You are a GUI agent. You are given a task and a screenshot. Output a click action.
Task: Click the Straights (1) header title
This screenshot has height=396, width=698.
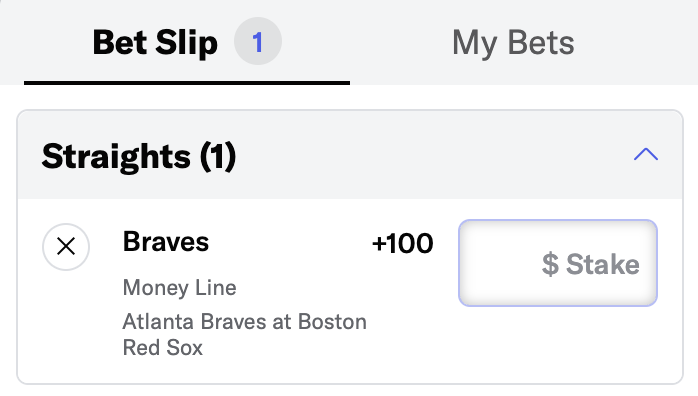(x=139, y=157)
